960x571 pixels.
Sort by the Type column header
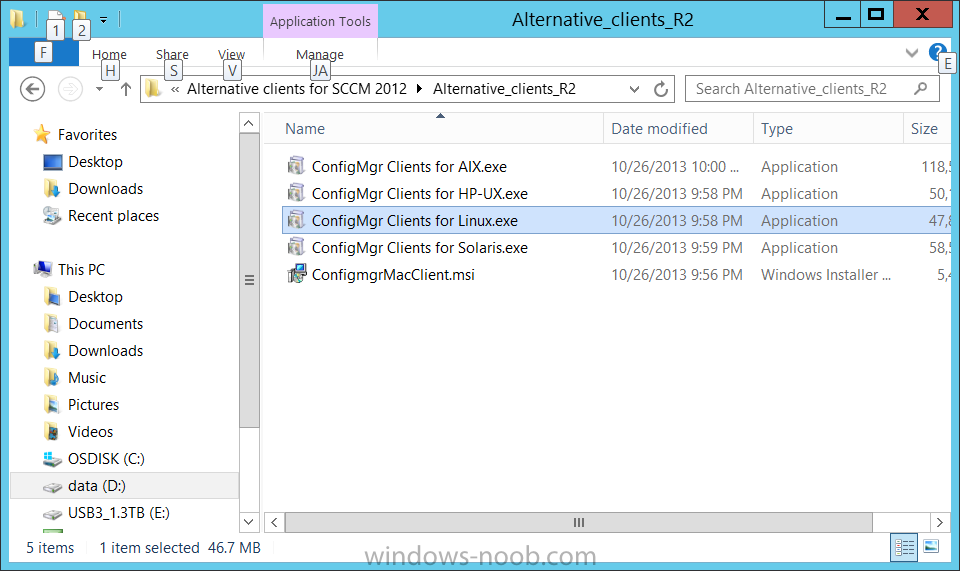[828, 129]
